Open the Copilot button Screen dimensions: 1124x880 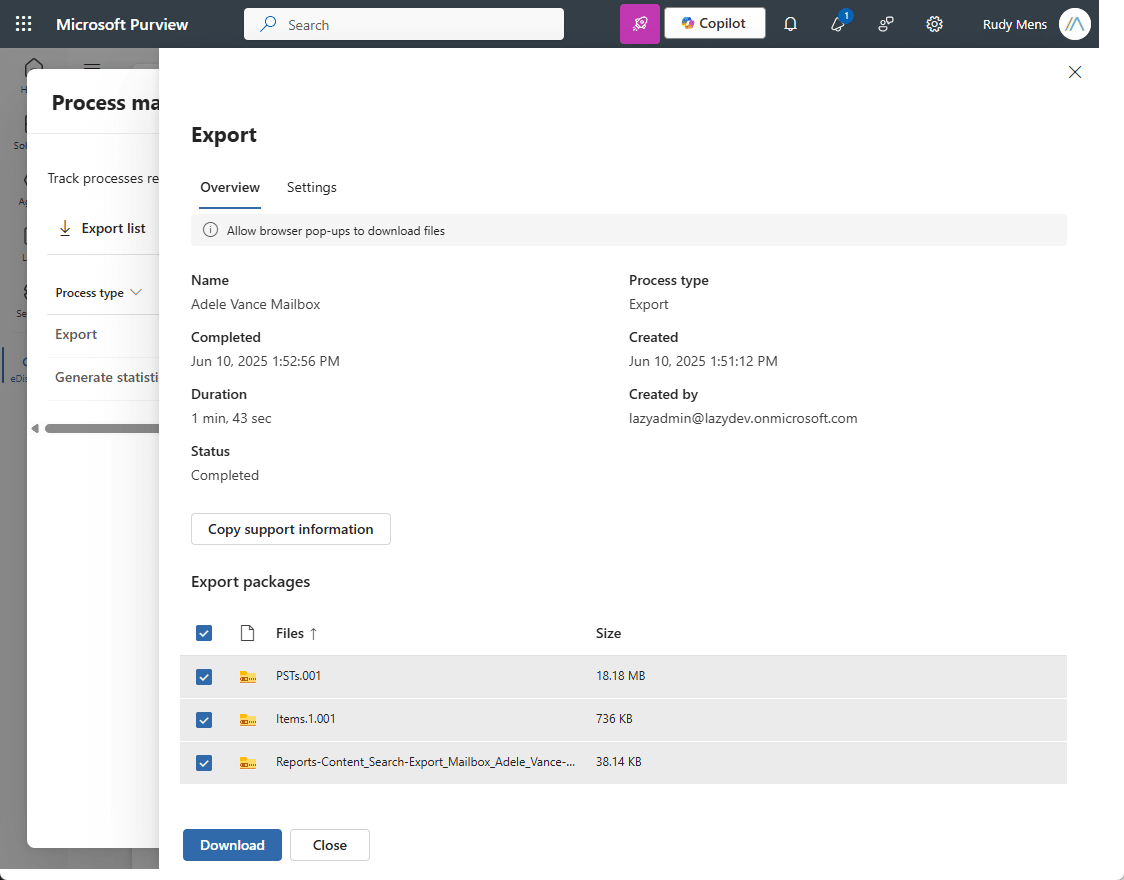pos(714,23)
